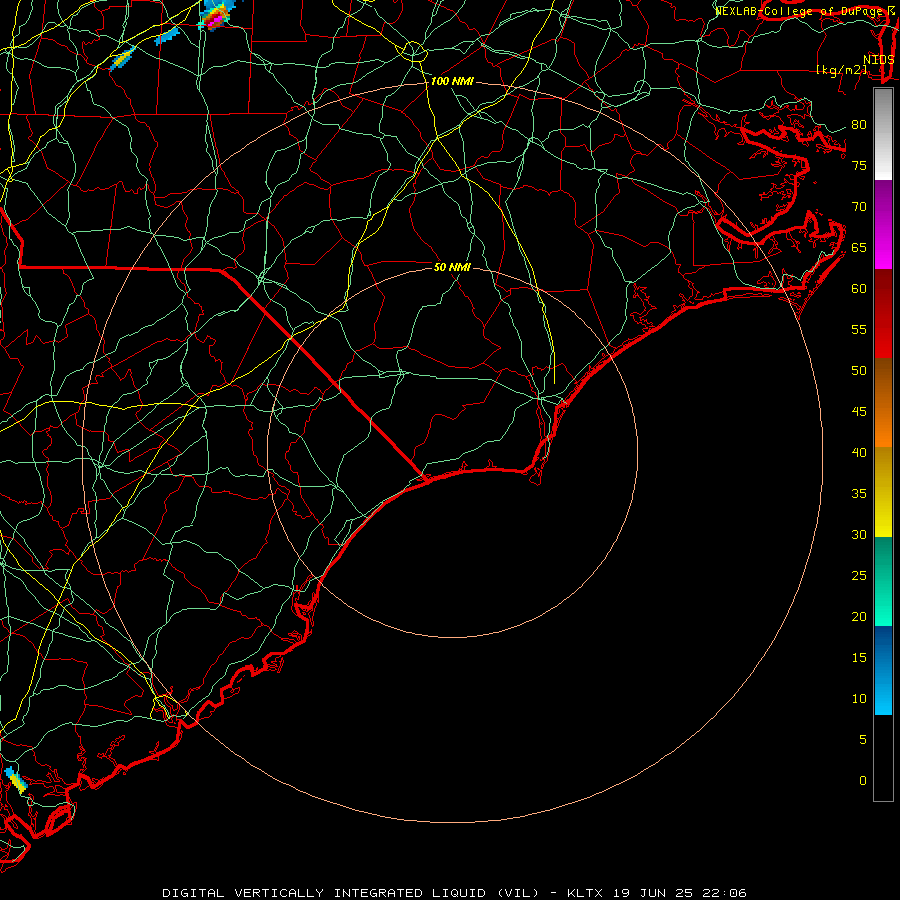Select the black bottom segment of the color scale
Image resolution: width=900 pixels, height=900 pixels.
(883, 757)
